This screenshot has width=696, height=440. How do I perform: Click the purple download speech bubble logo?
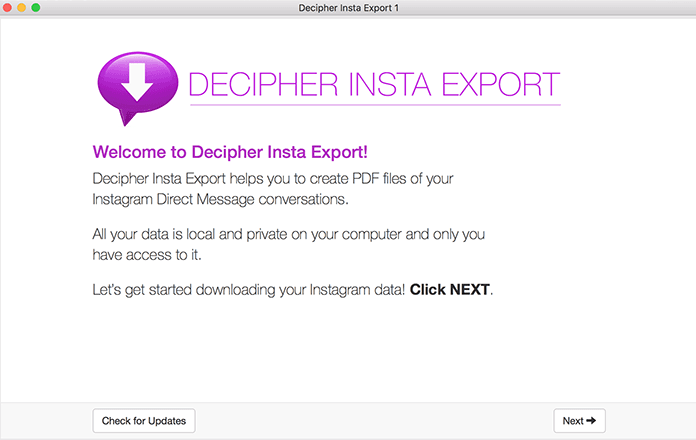[138, 88]
